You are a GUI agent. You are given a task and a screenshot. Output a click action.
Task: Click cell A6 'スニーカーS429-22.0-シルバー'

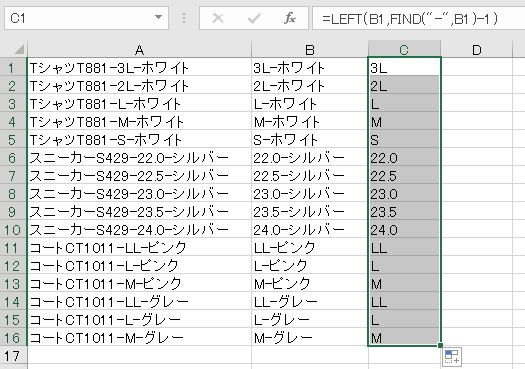[x=139, y=158]
